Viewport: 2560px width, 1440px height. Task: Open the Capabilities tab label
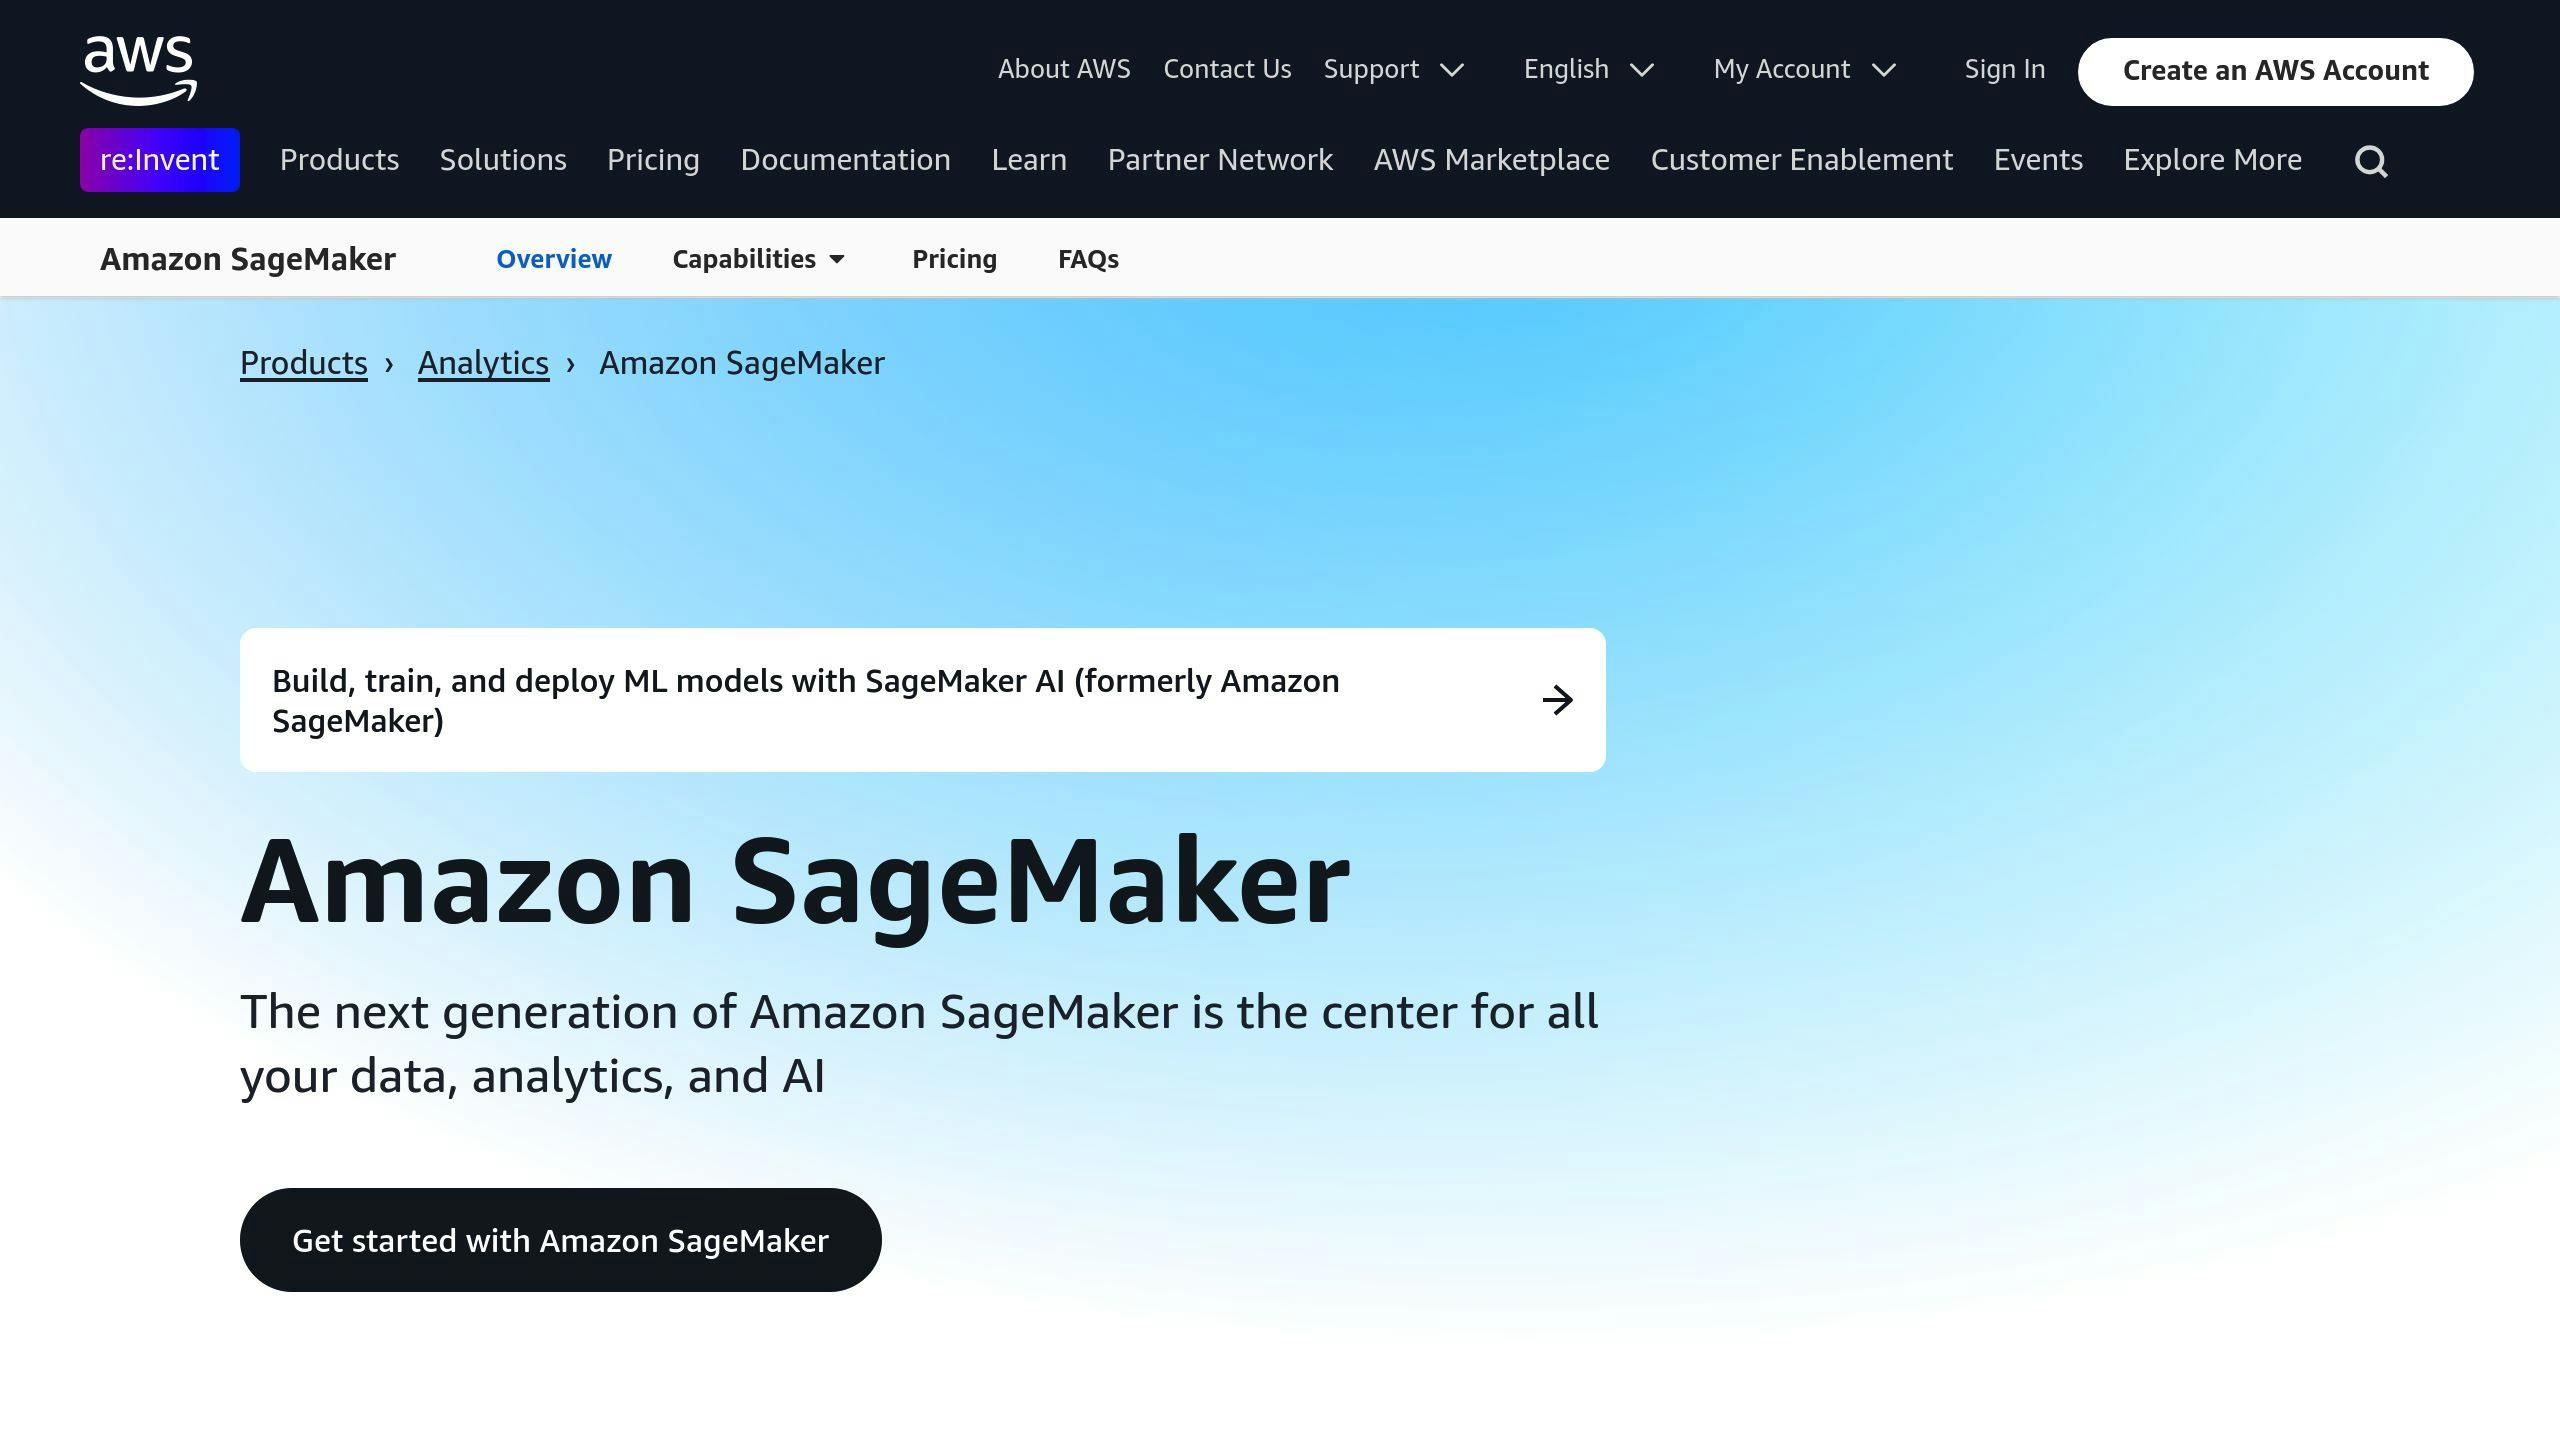coord(744,259)
